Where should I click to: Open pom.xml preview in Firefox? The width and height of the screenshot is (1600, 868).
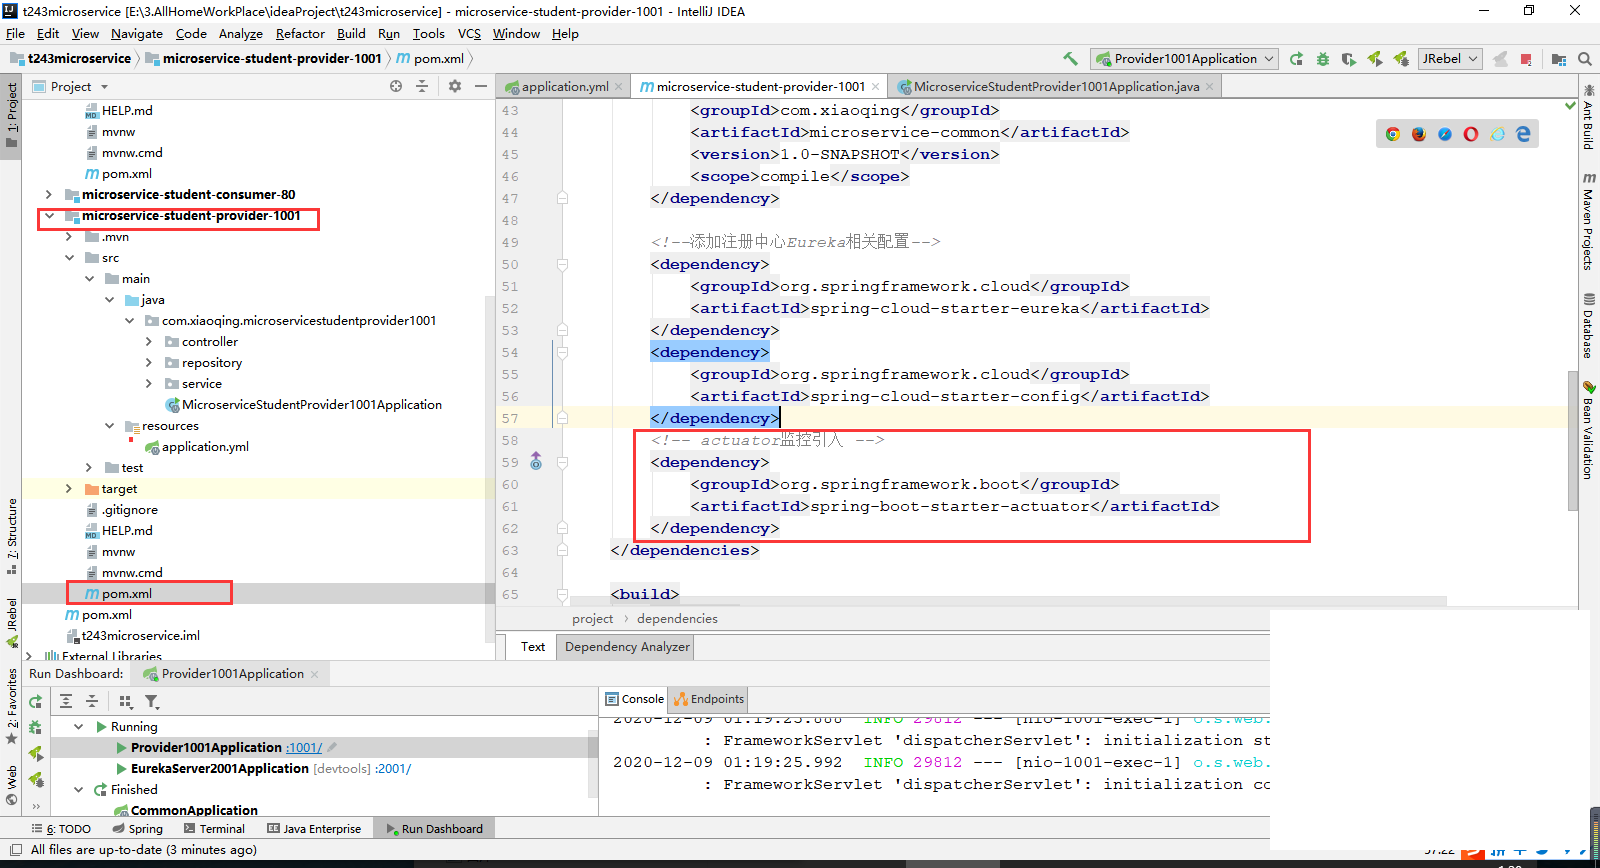(1418, 134)
